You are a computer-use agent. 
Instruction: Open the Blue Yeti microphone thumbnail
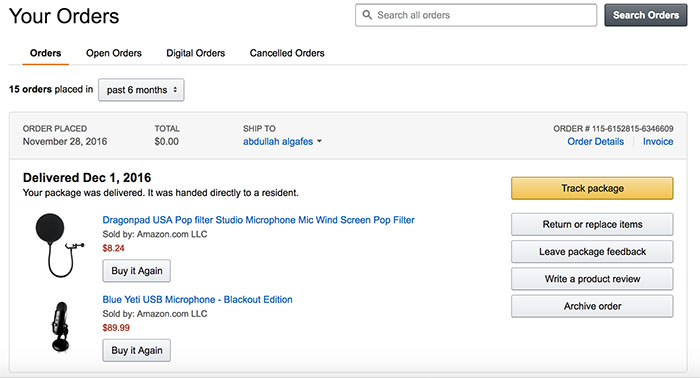(x=60, y=326)
